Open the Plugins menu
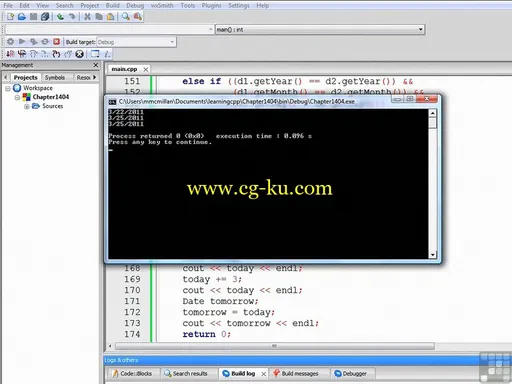The height and width of the screenshot is (384, 512). [211, 6]
